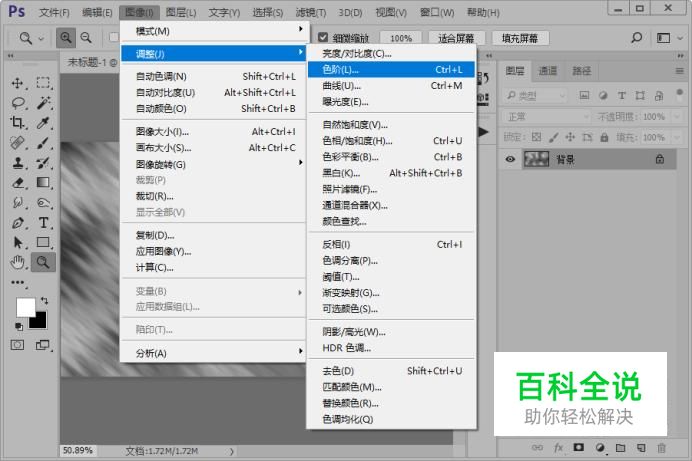Toggle lock all padlock icon
This screenshot has height=461, width=692.
[604, 137]
